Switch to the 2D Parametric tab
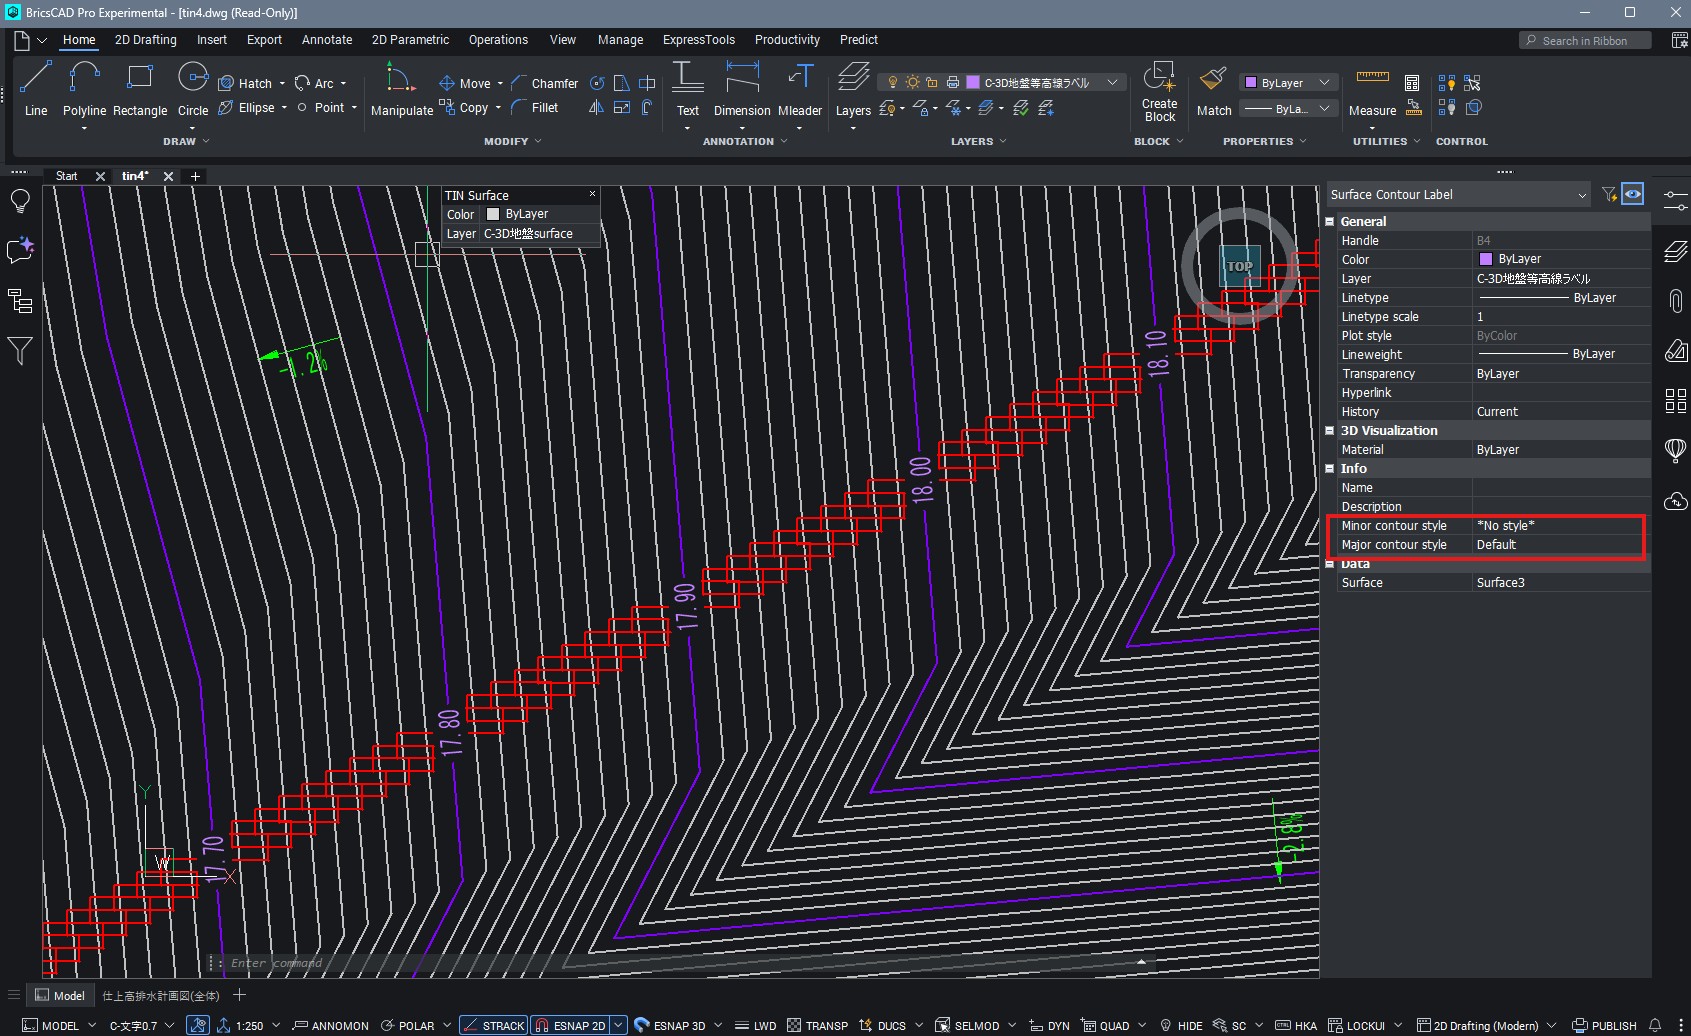1691x1036 pixels. point(410,40)
